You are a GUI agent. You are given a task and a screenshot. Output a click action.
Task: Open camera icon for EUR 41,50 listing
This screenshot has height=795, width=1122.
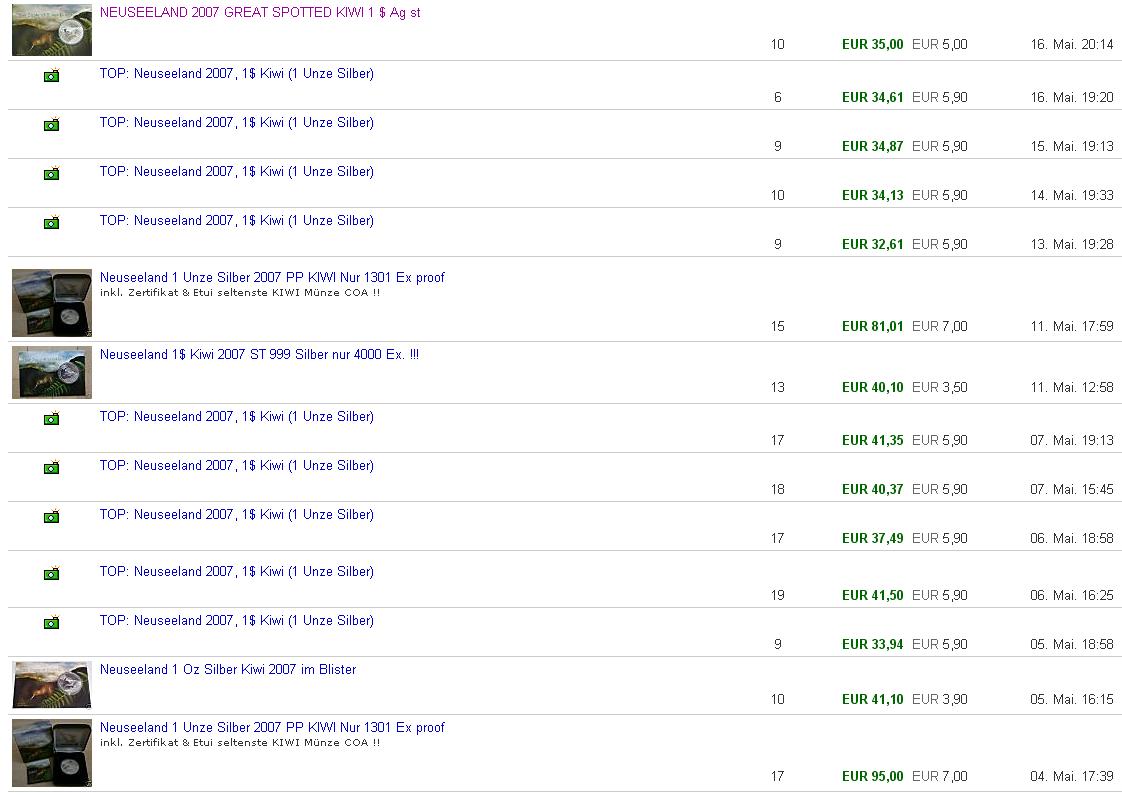(x=51, y=574)
